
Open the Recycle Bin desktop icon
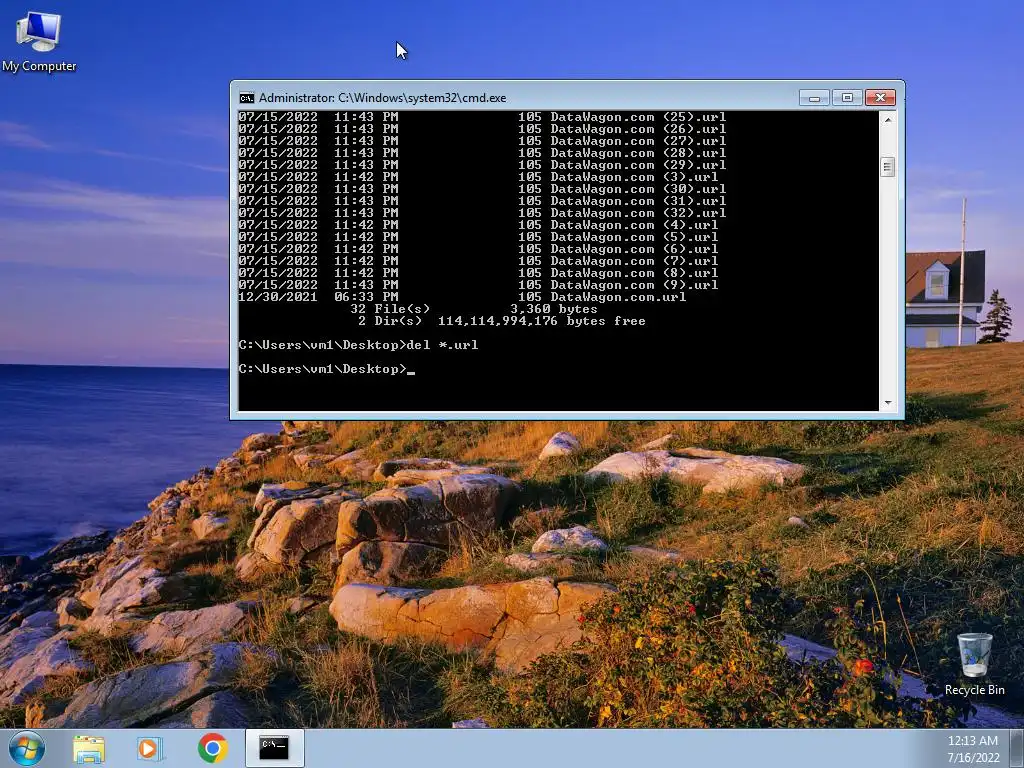(974, 664)
